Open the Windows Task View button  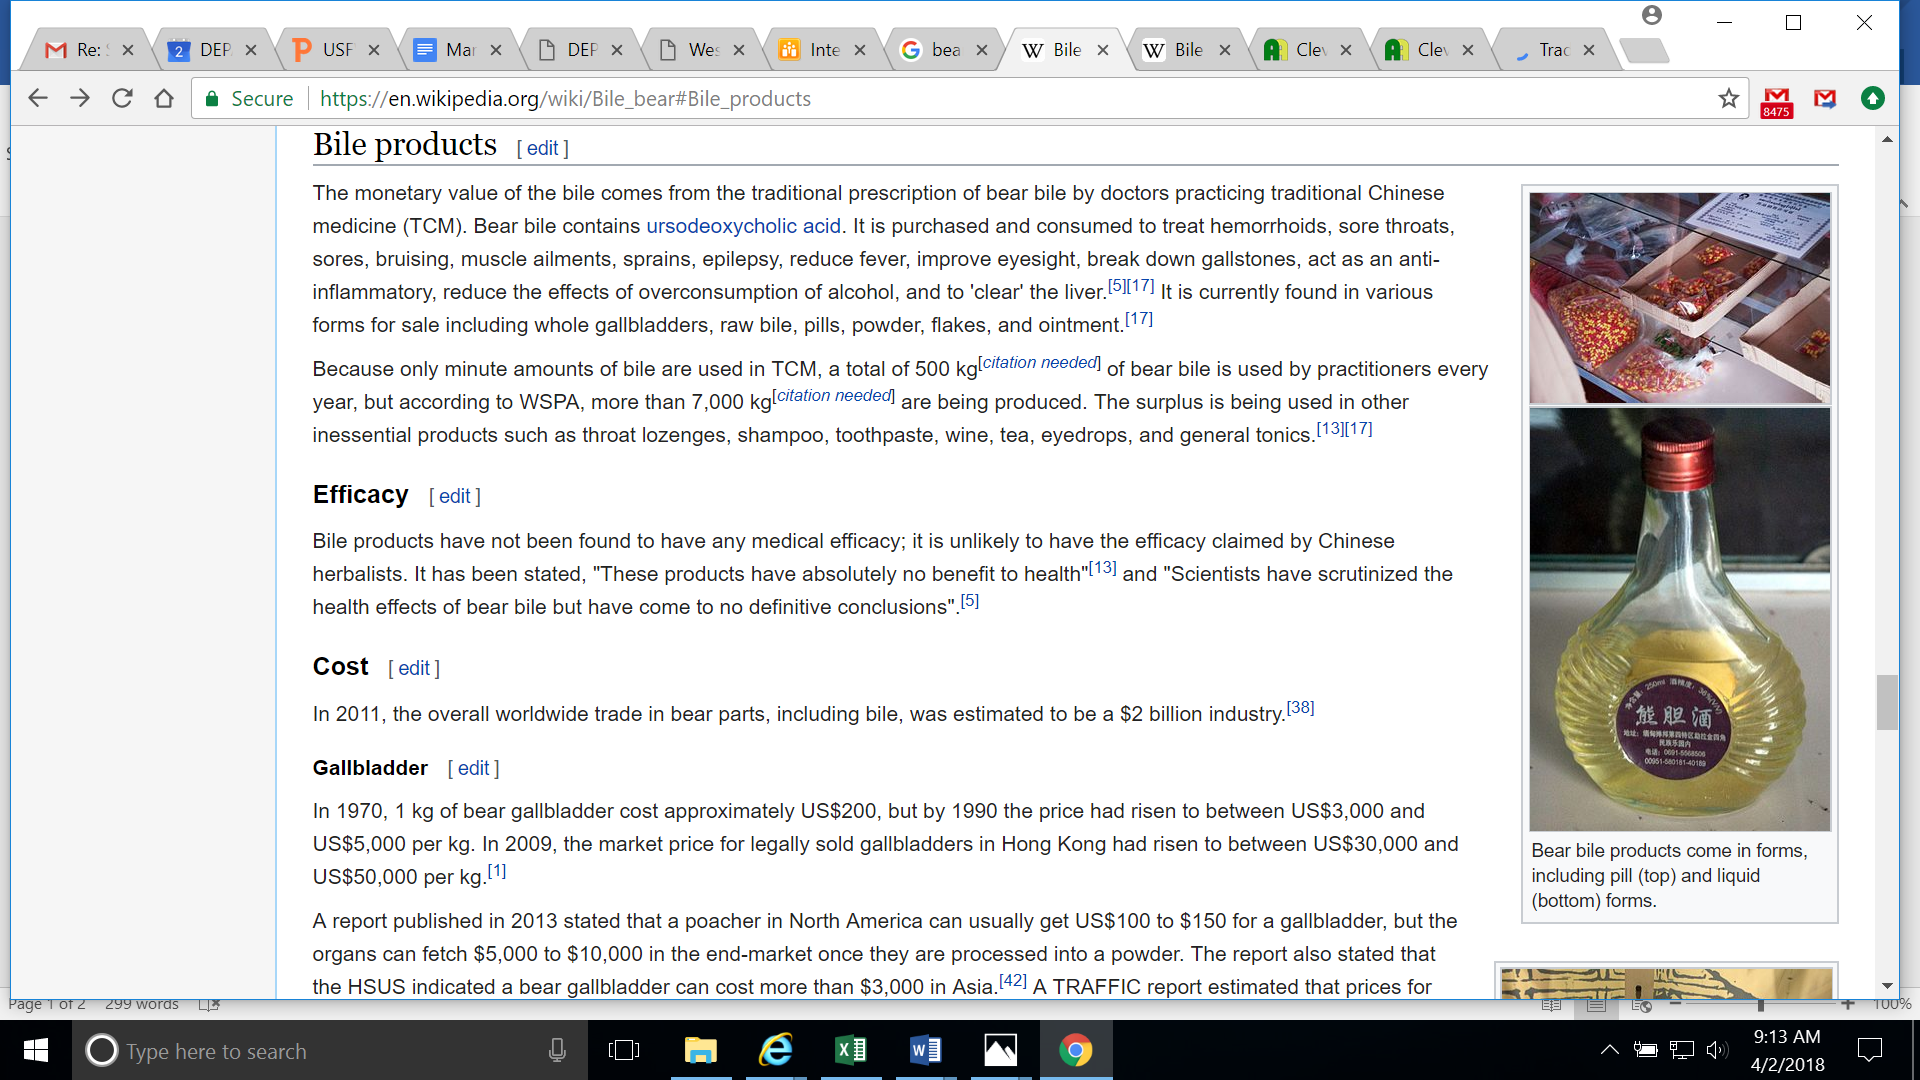pos(624,1050)
